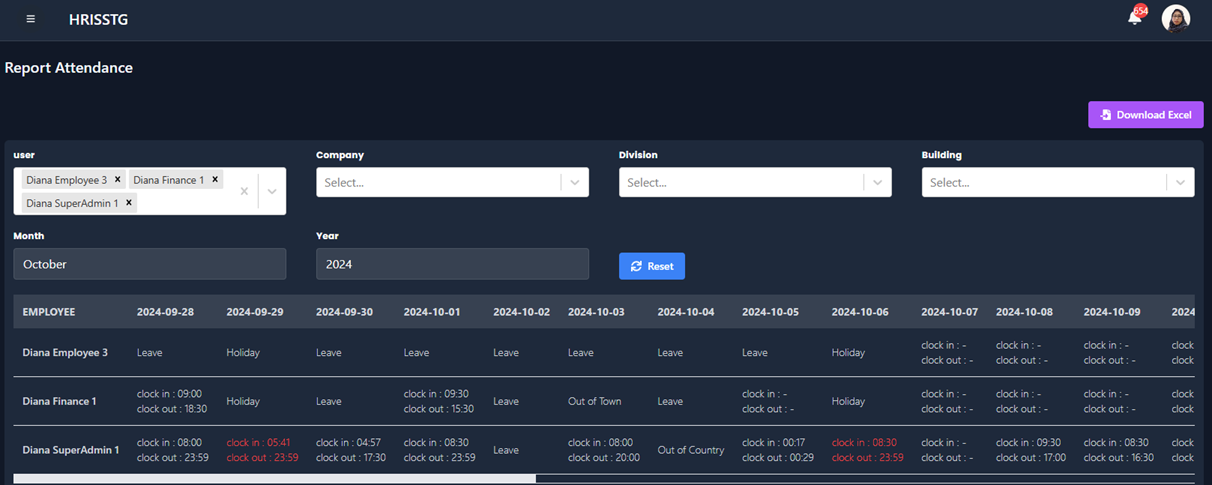Select the Diana Employee 3 row name

point(65,353)
